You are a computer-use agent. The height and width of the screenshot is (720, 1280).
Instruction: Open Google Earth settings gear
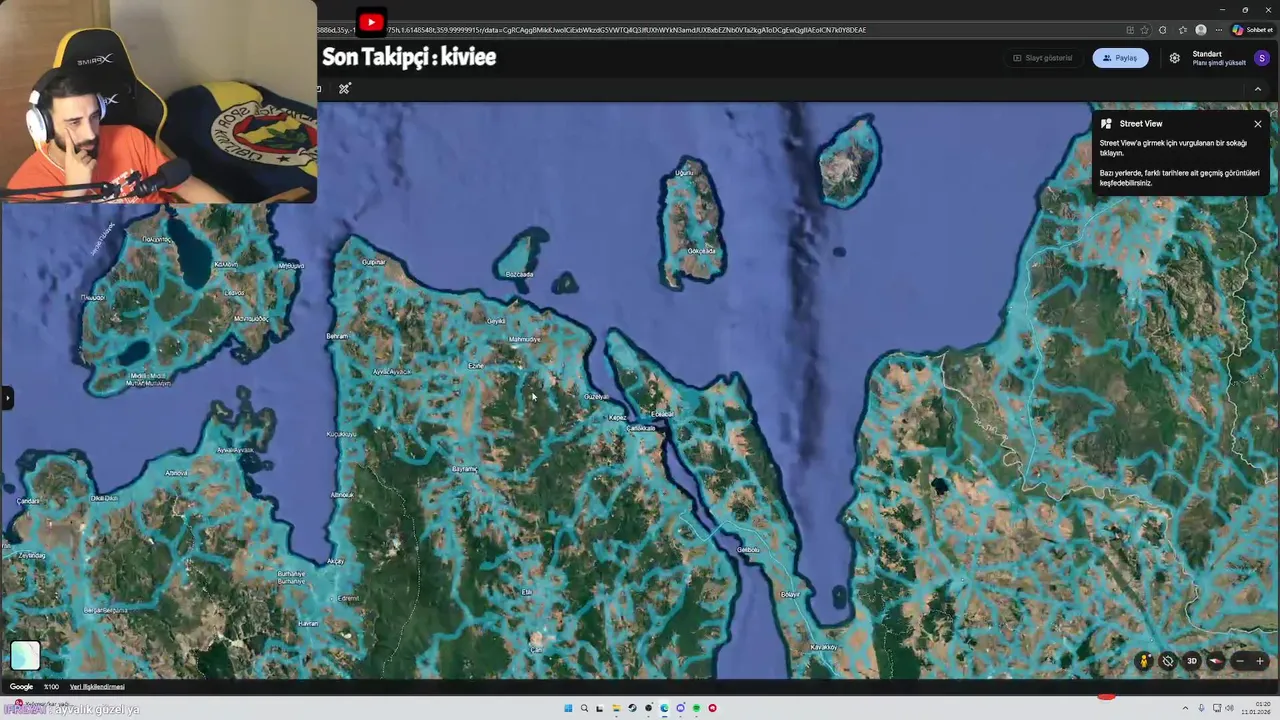click(1175, 58)
